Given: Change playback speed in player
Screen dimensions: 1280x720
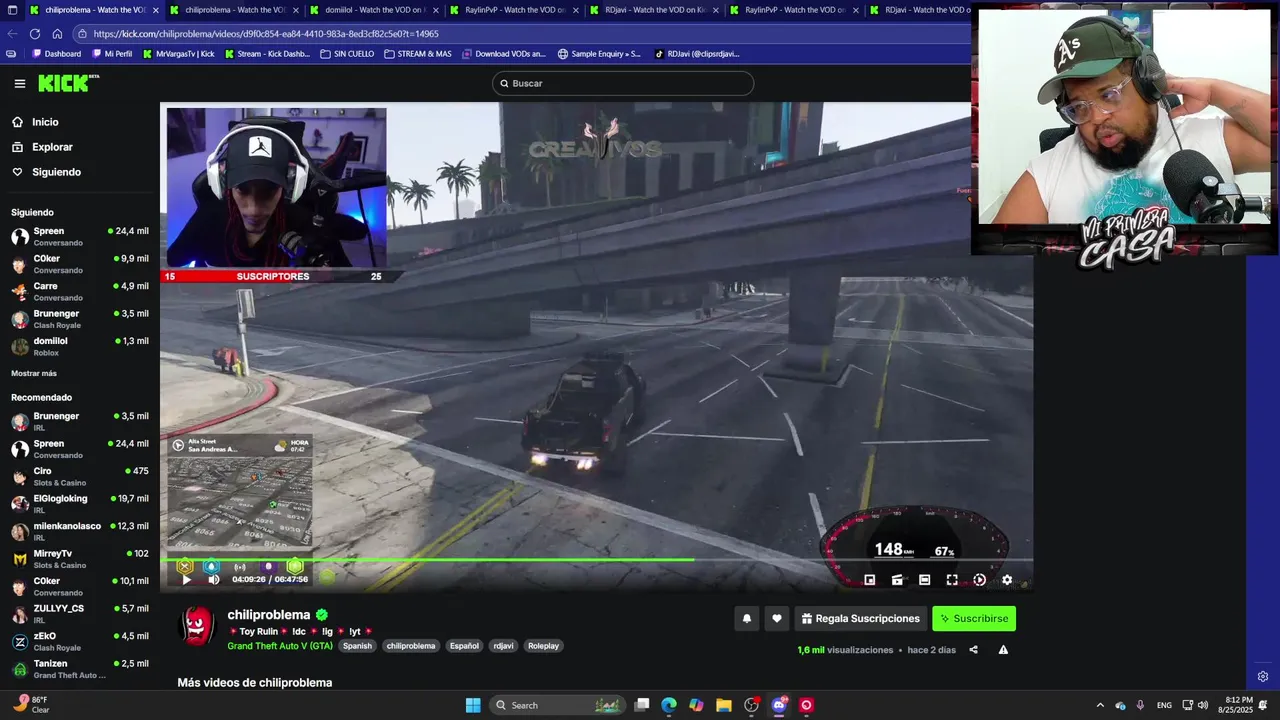Looking at the screenshot, I should coord(979,580).
